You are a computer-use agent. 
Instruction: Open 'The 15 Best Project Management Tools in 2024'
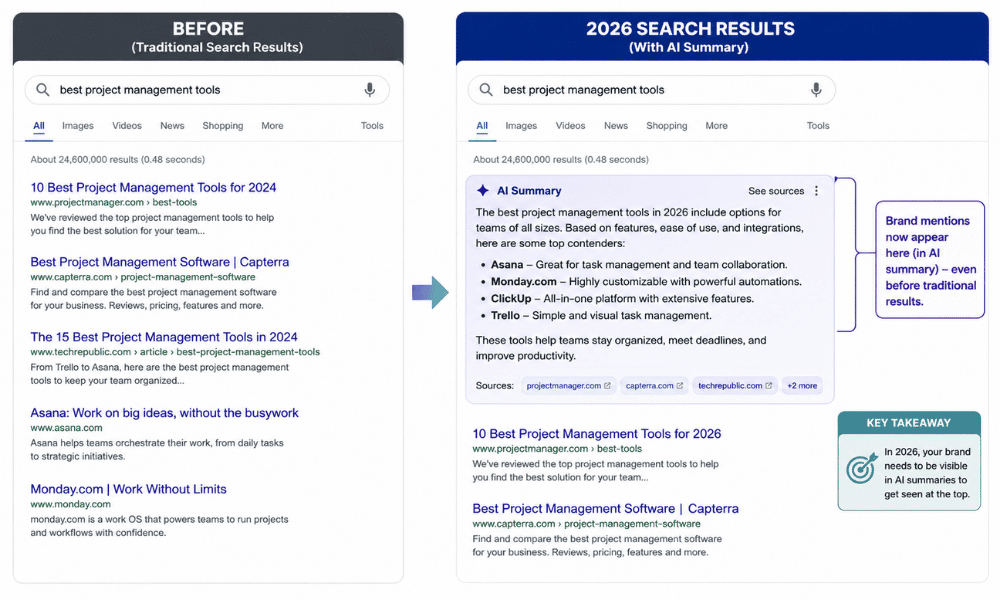[x=164, y=337]
